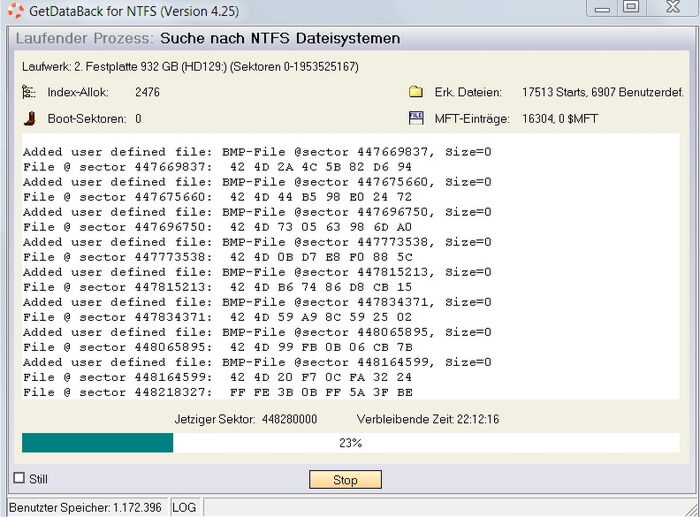
Task: Click the Stop button
Action: pyautogui.click(x=345, y=479)
